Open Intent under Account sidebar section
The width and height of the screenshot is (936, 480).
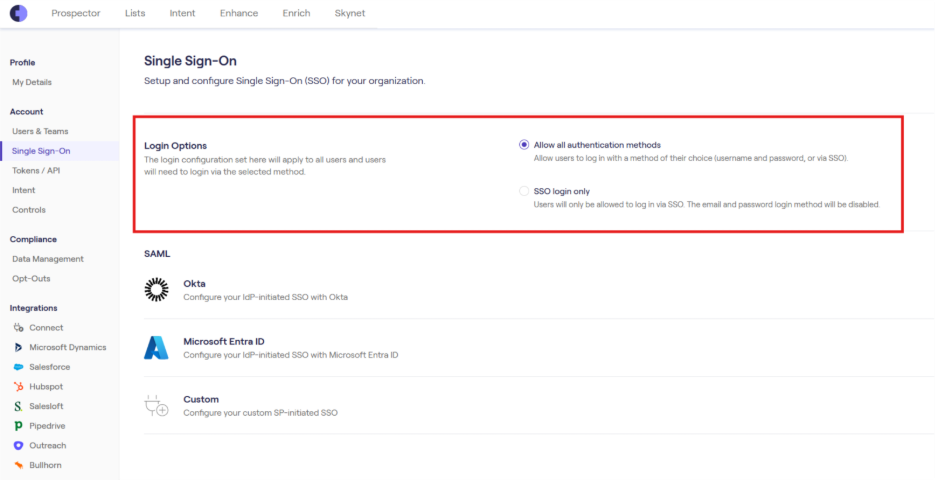(24, 190)
